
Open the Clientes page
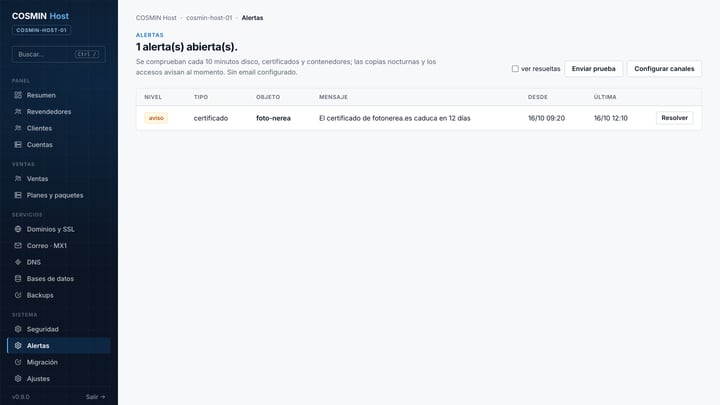[59, 128]
